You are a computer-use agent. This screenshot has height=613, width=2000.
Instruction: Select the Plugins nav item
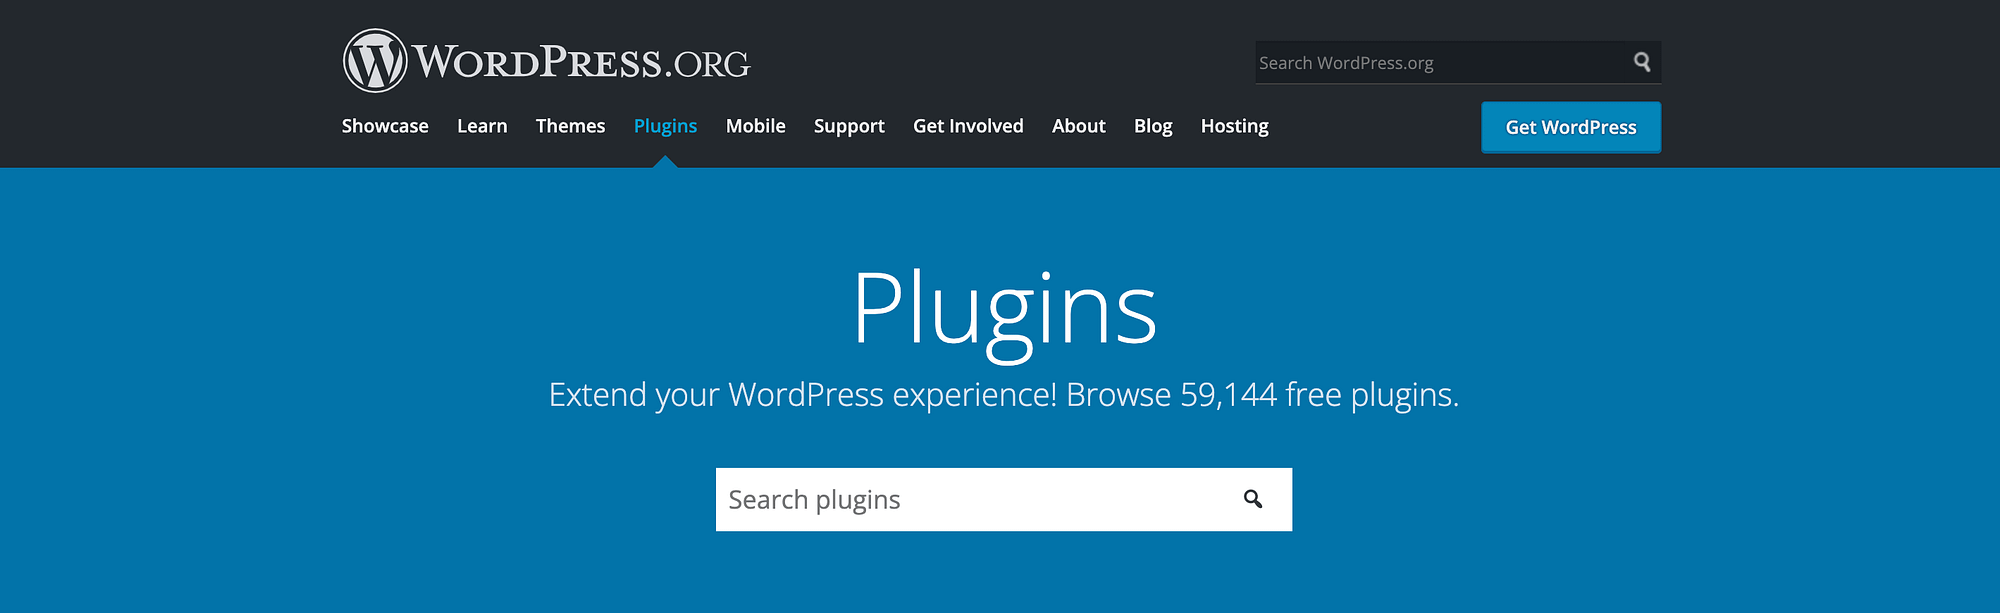click(665, 126)
